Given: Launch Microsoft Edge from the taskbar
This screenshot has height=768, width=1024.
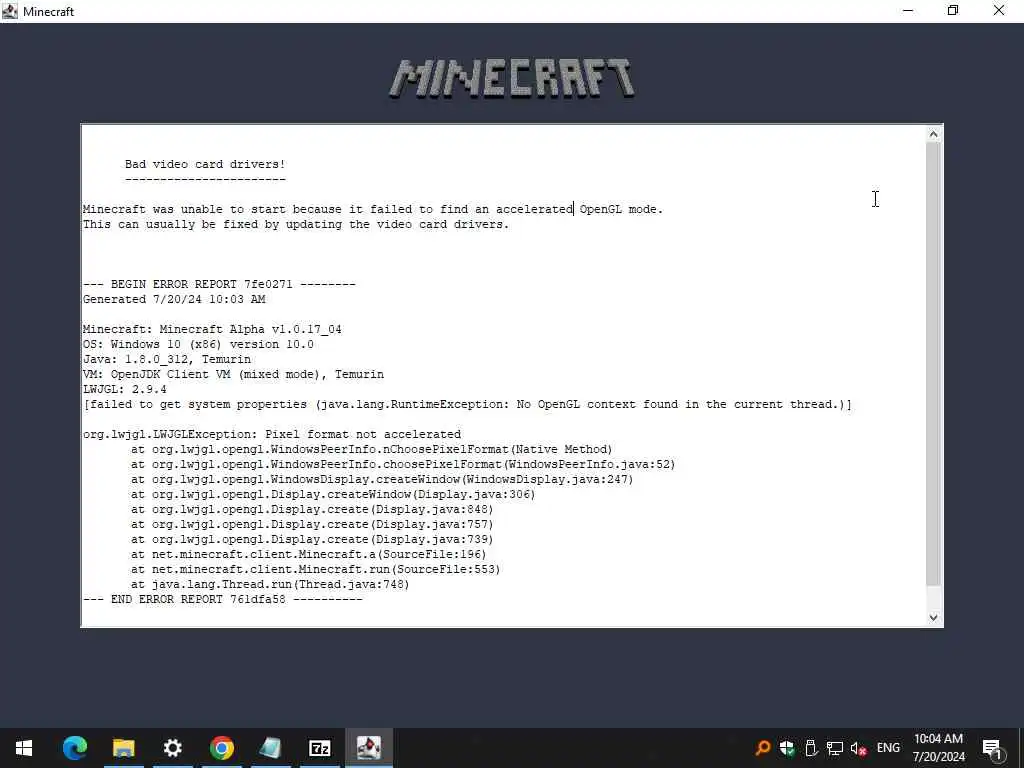Looking at the screenshot, I should click(x=74, y=748).
